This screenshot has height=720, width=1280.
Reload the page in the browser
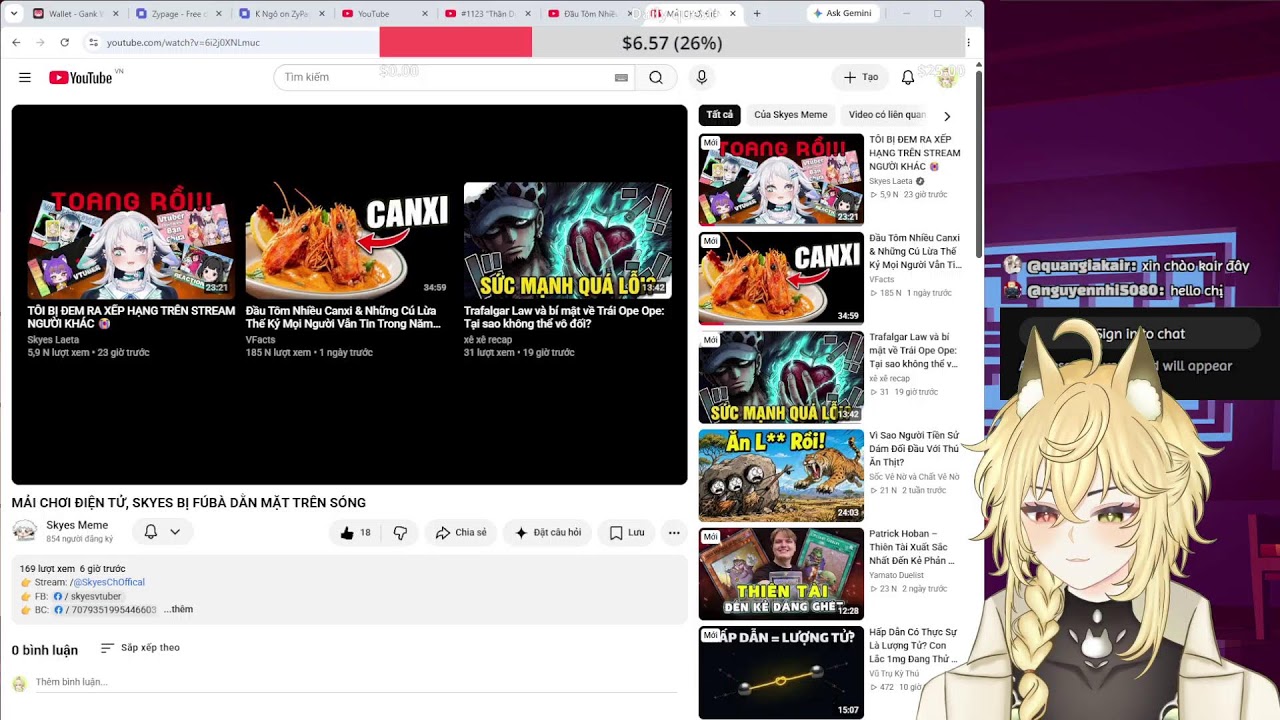[x=65, y=42]
